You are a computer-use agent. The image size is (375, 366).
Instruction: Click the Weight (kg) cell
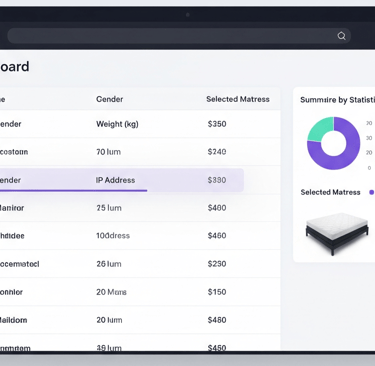pos(117,124)
